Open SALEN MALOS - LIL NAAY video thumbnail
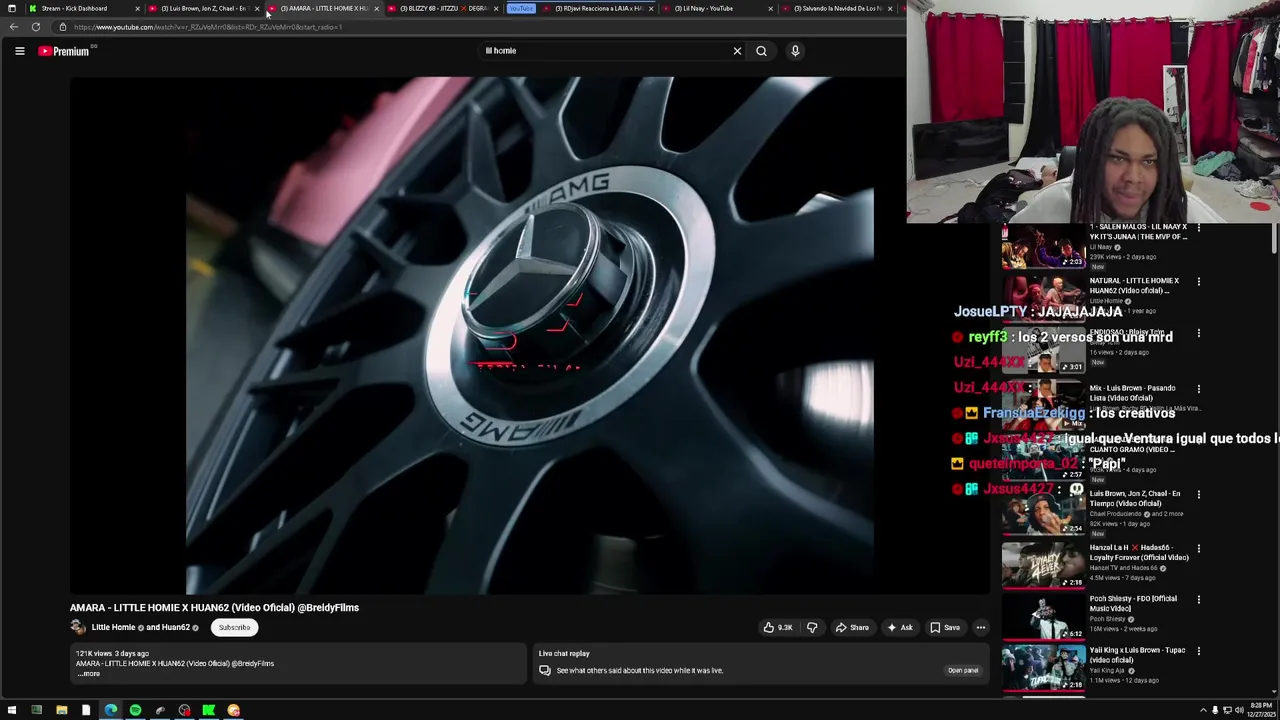The width and height of the screenshot is (1280, 720). coord(1043,247)
